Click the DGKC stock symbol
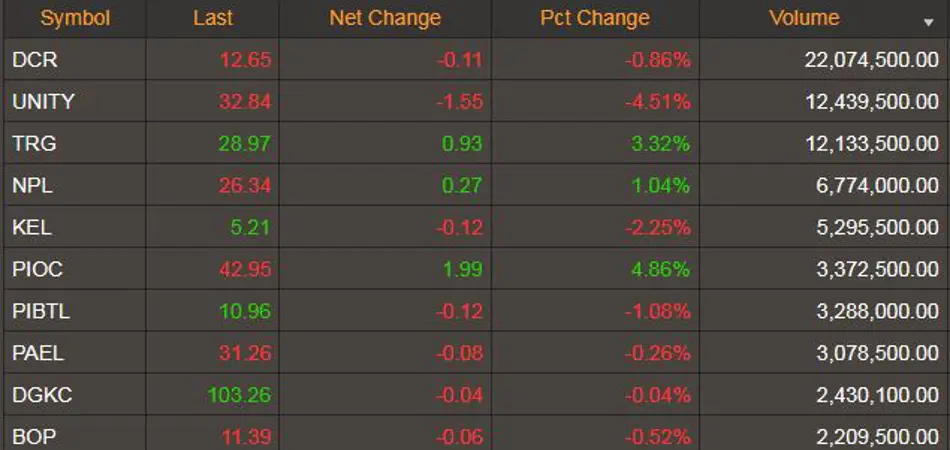950x450 pixels. tap(40, 395)
